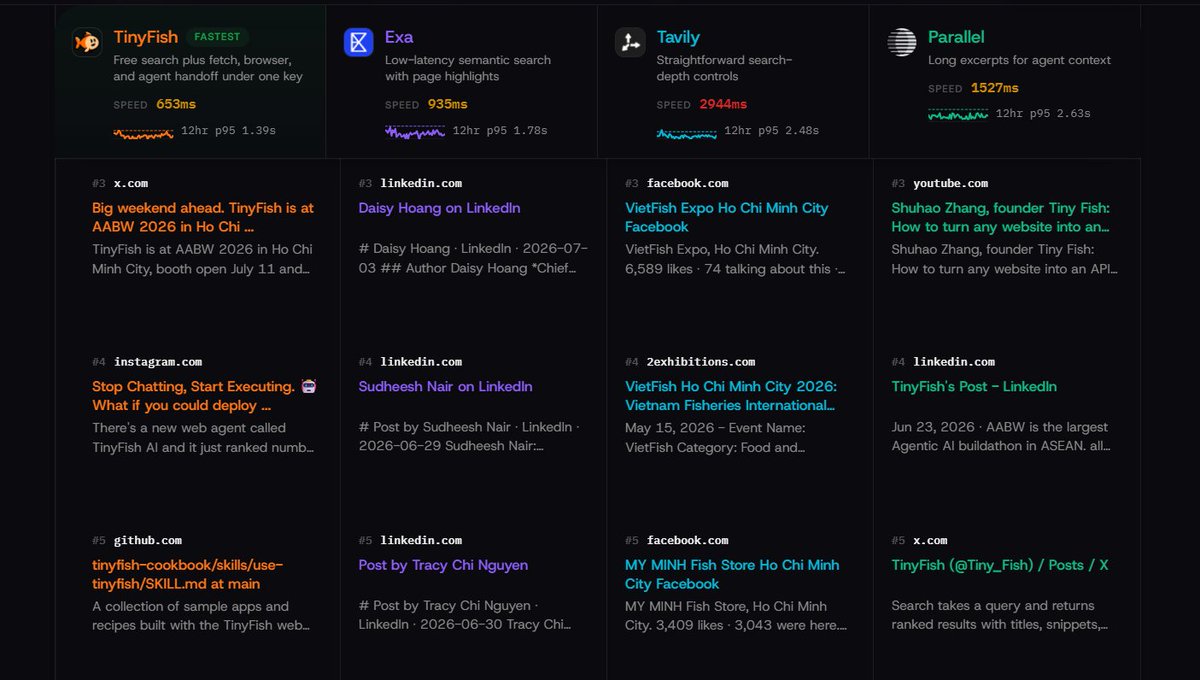Click facebook.com domain in Tavily result #5

click(688, 540)
